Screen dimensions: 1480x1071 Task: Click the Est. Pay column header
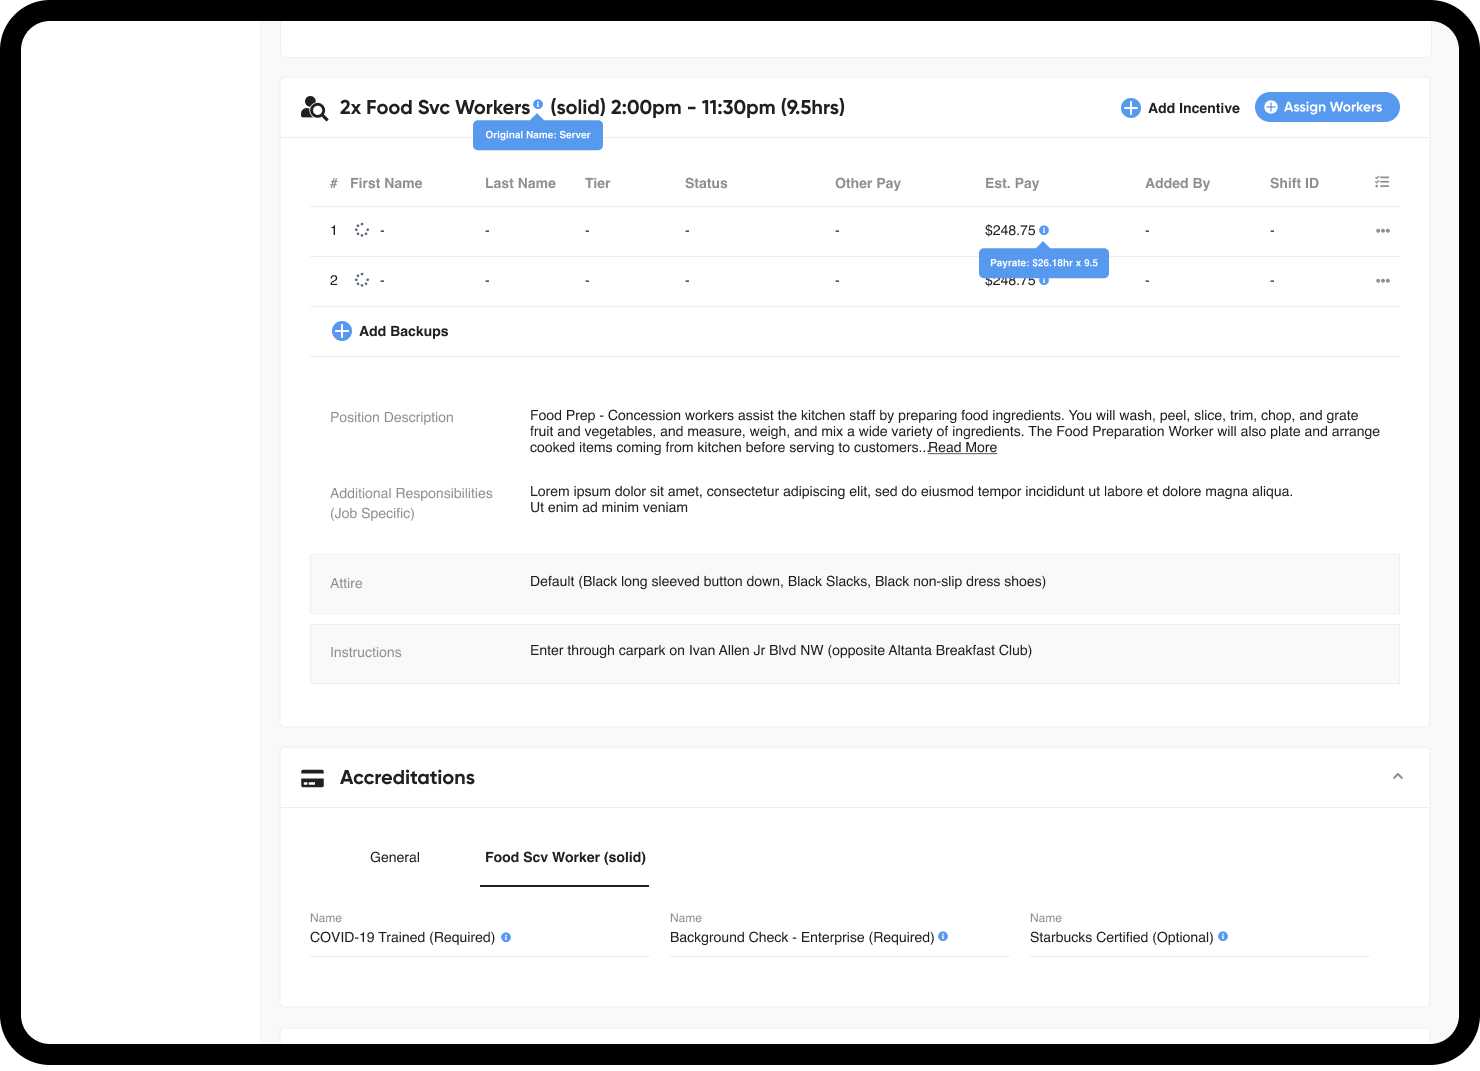pos(1012,183)
